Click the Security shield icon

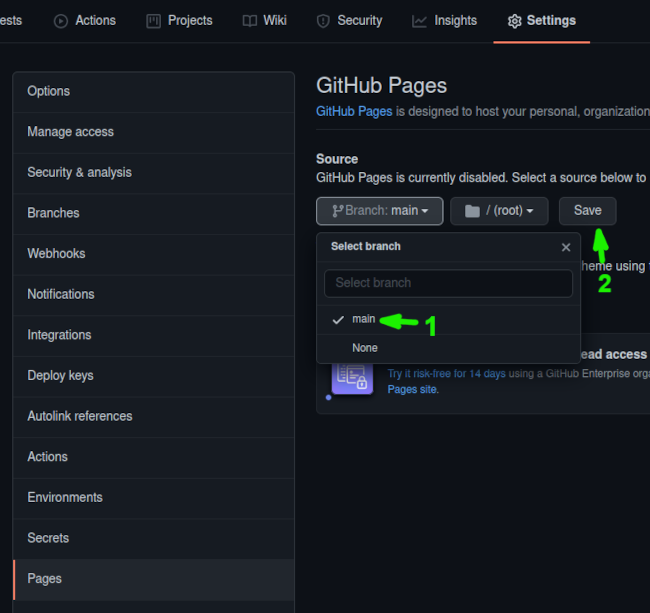pyautogui.click(x=323, y=21)
